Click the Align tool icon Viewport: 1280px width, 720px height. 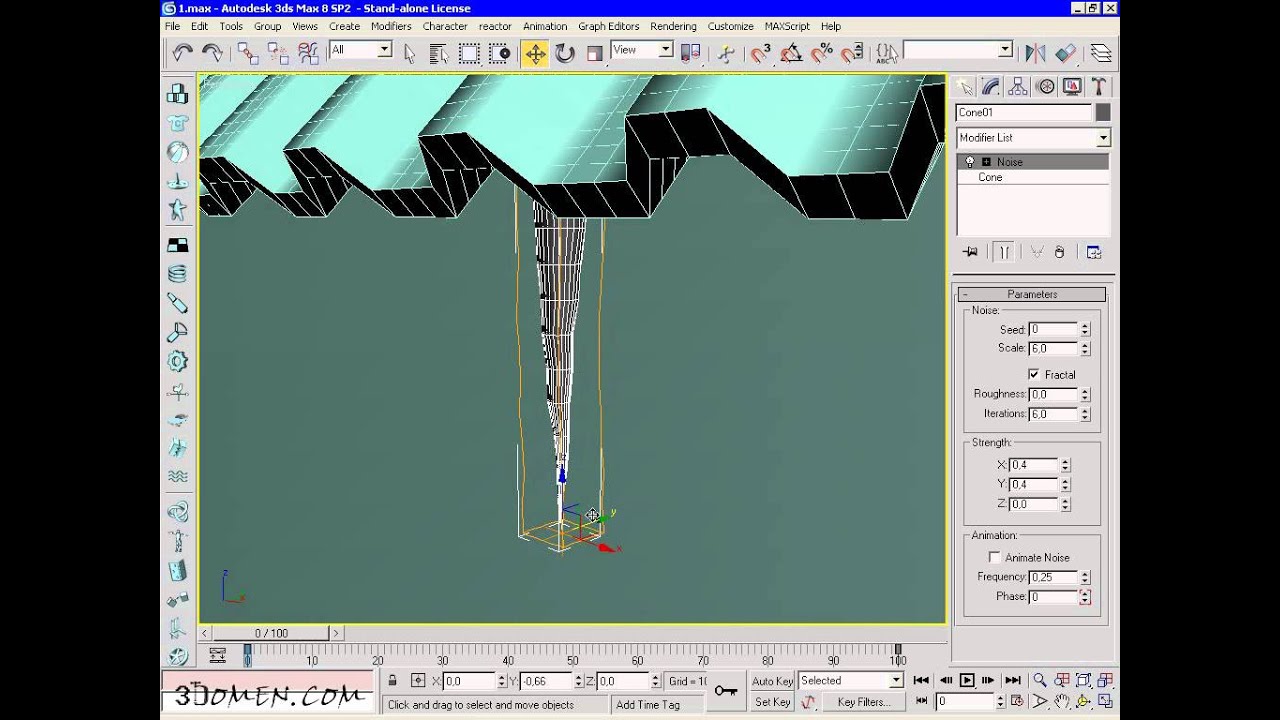click(1066, 53)
